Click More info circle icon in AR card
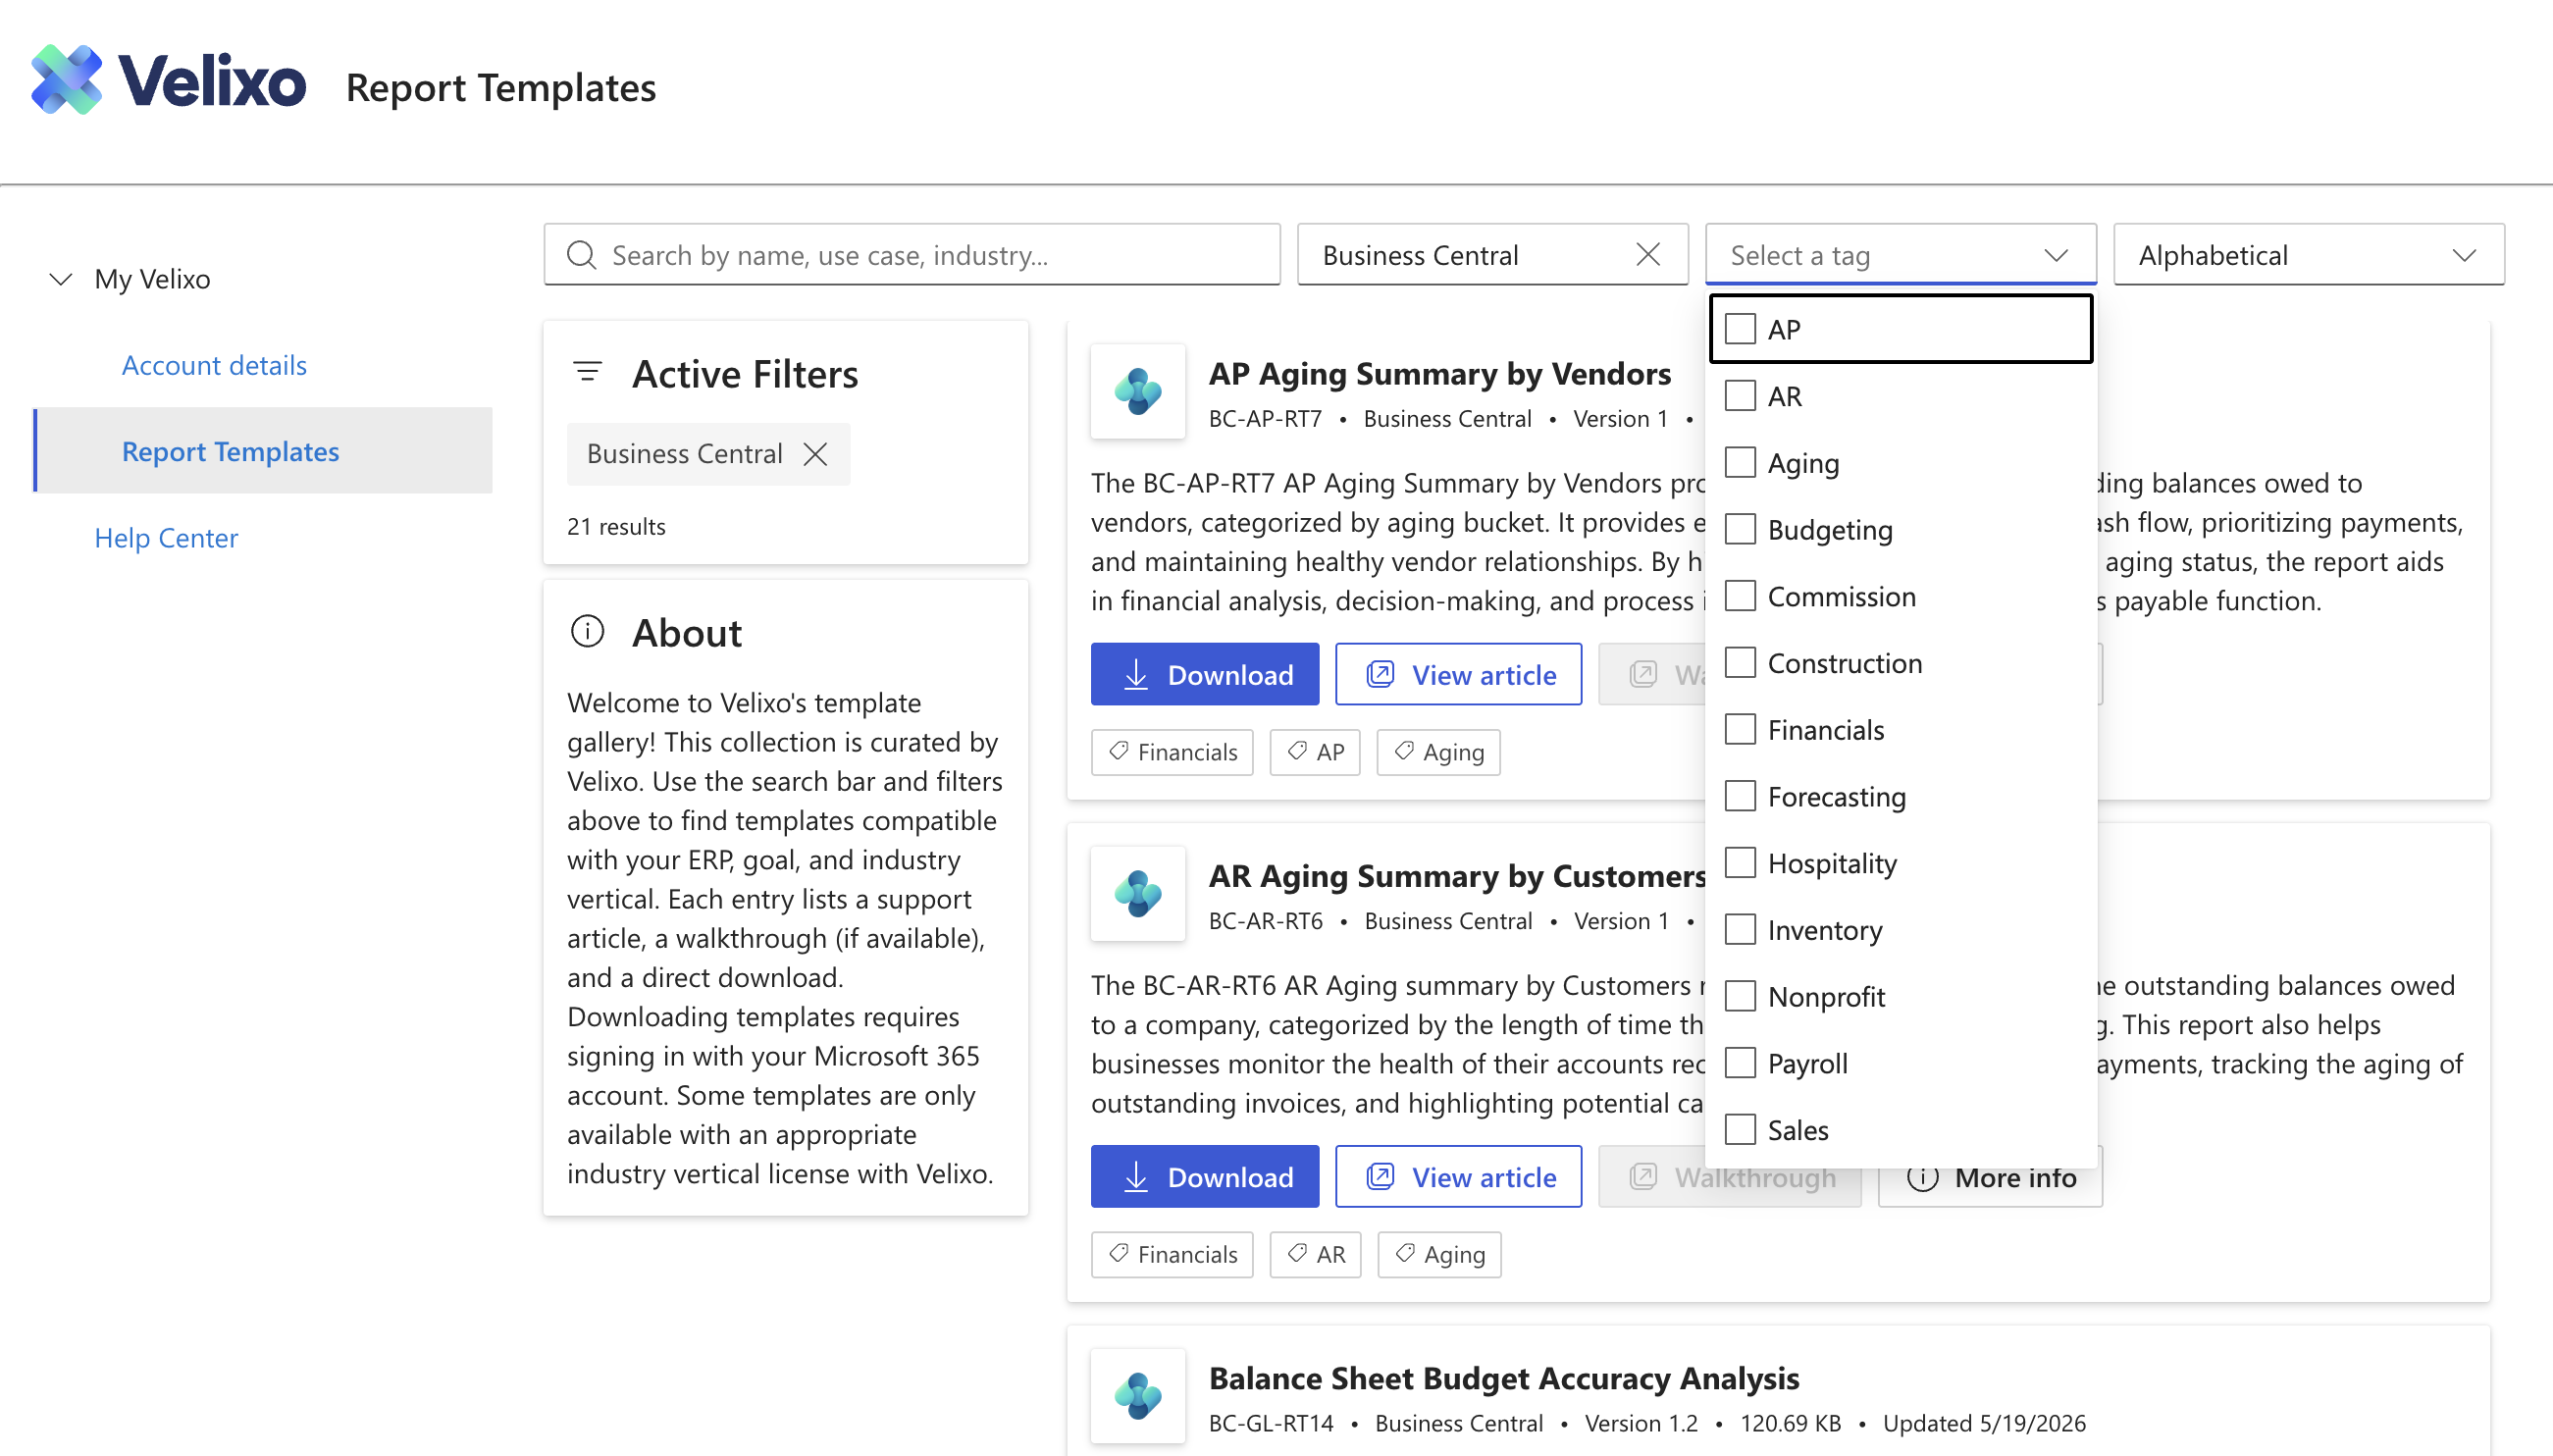The height and width of the screenshot is (1456, 2553). [x=1922, y=1177]
